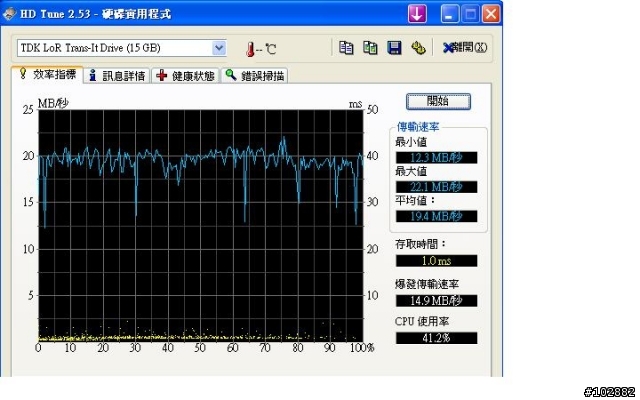640x400 pixels.
Task: Click the purple download arrow titlebar icon
Action: (x=417, y=14)
